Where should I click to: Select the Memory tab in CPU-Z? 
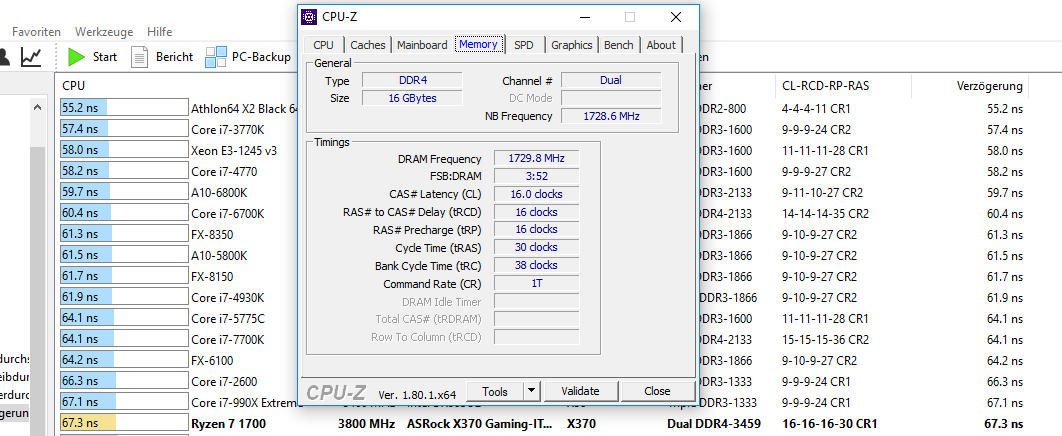[479, 44]
